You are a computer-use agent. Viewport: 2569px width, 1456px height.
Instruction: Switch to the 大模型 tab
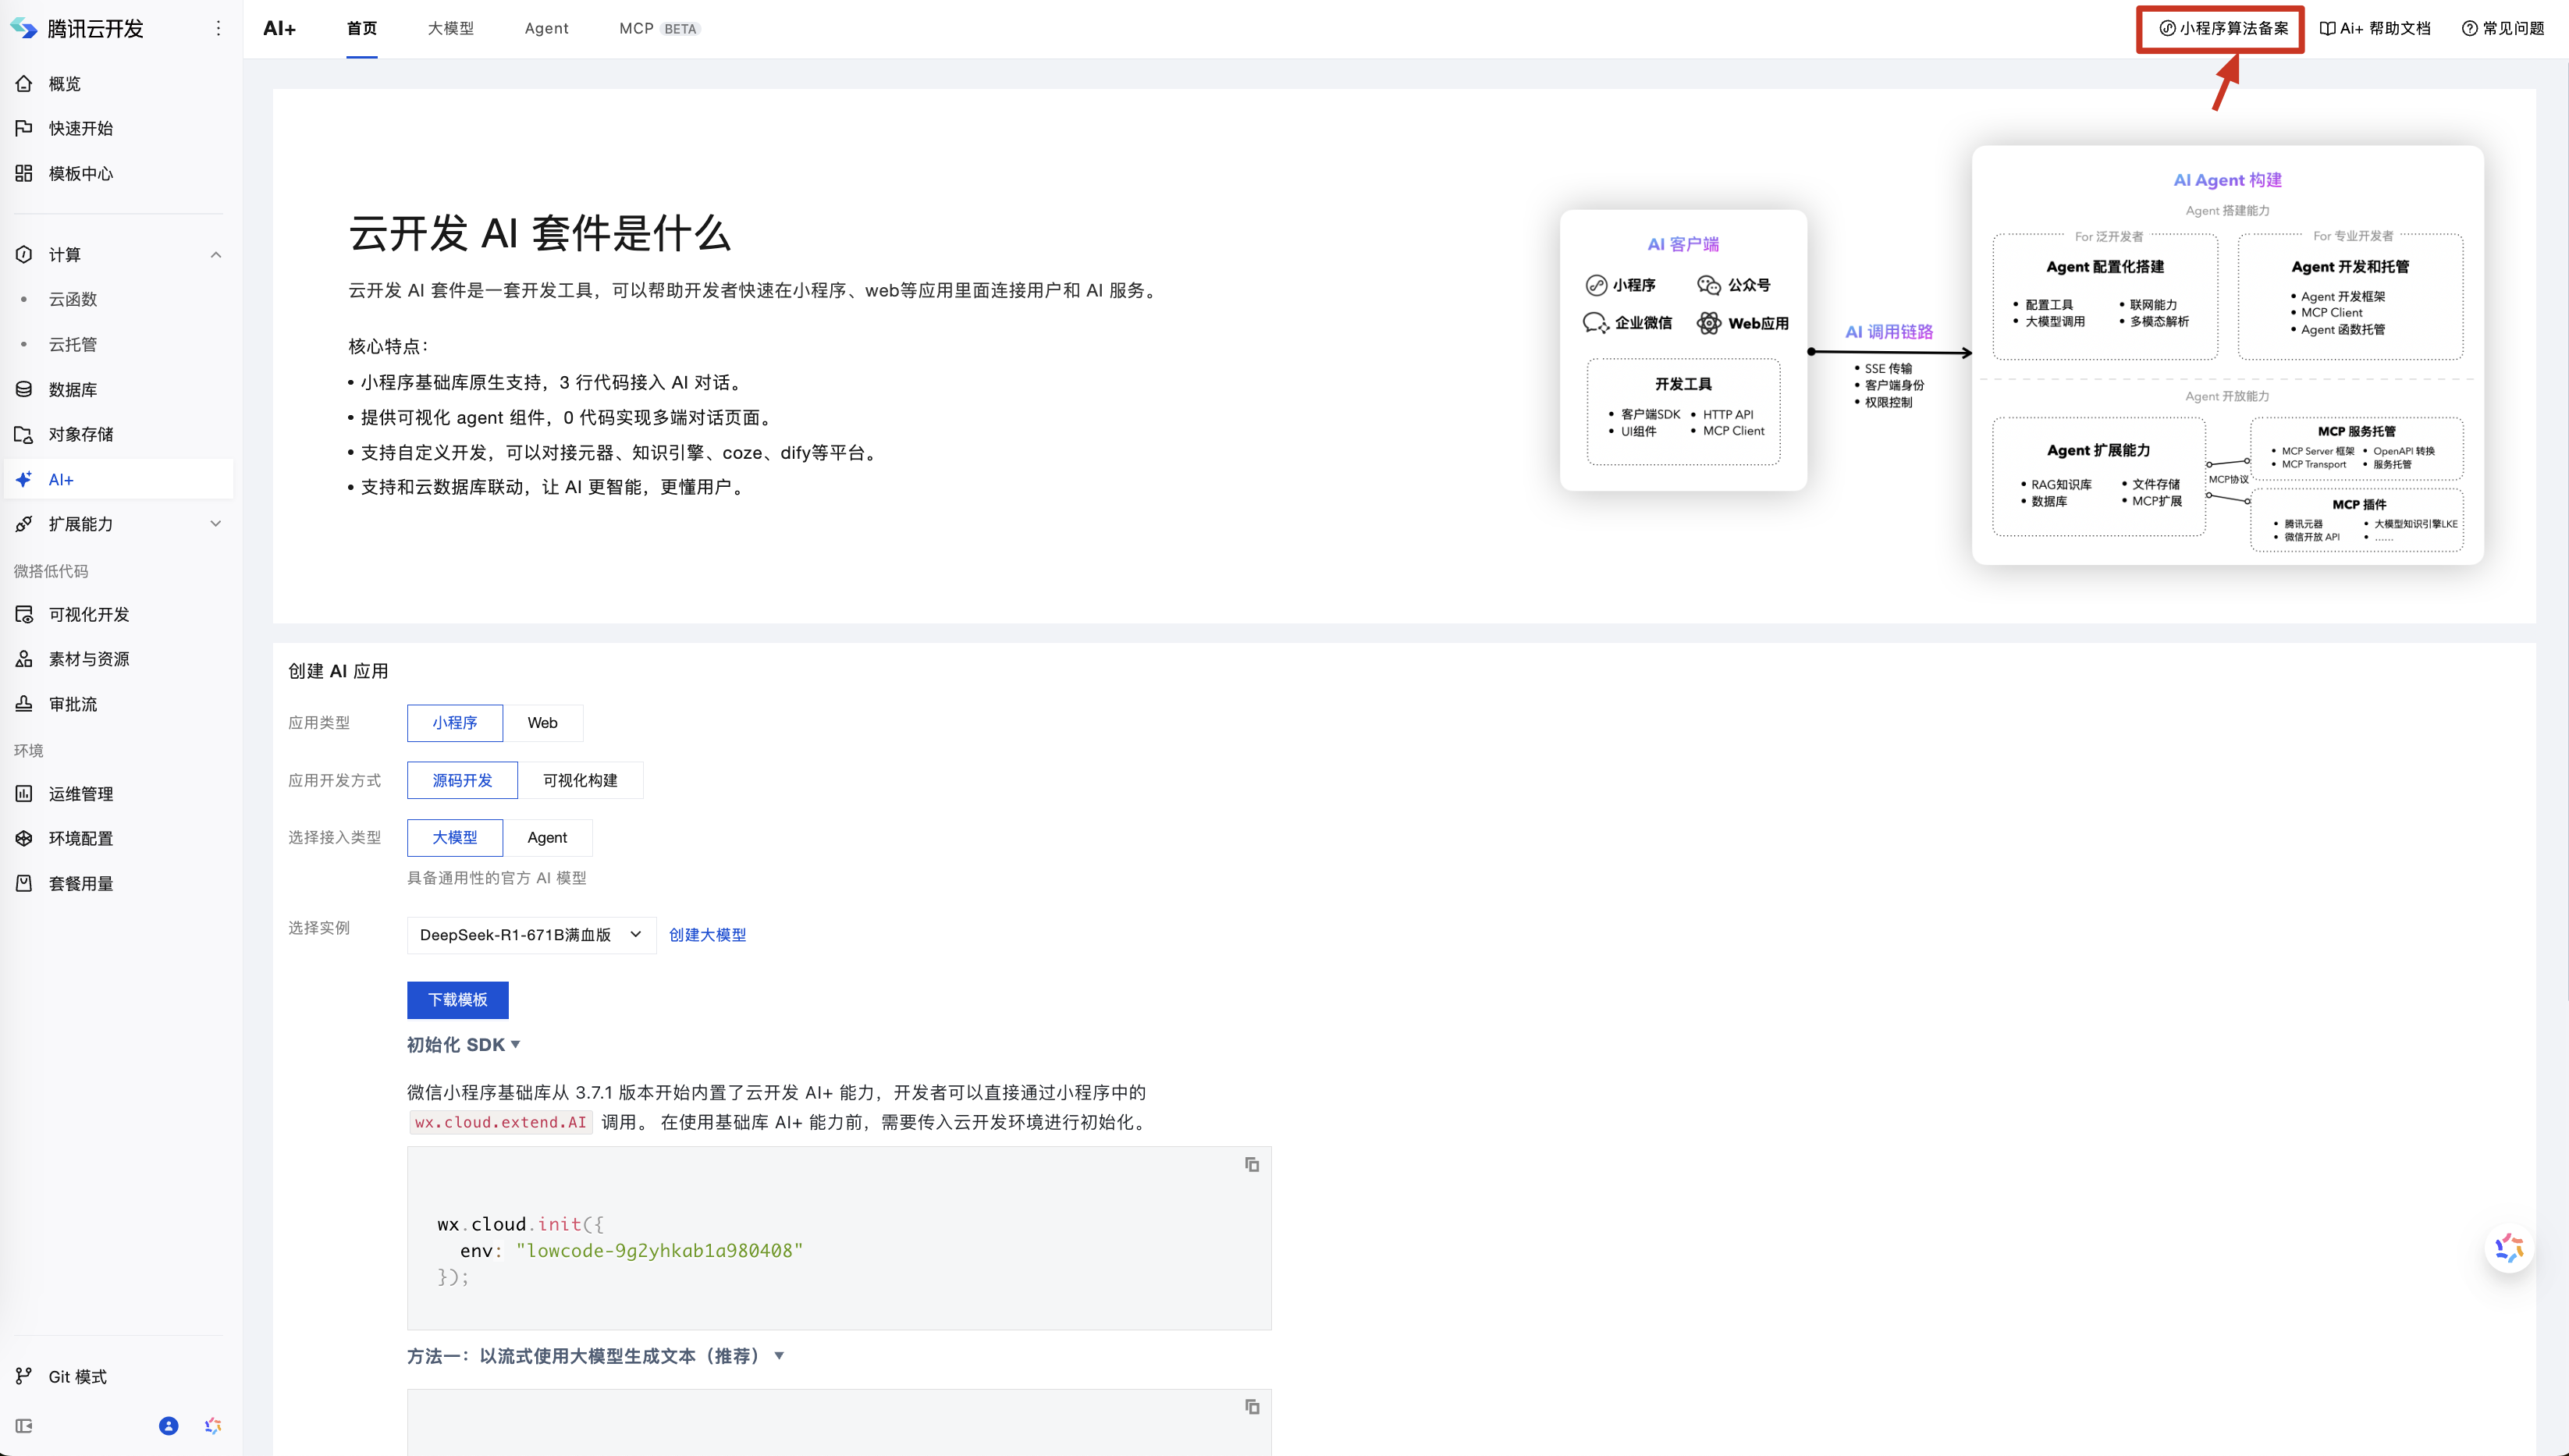(450, 28)
